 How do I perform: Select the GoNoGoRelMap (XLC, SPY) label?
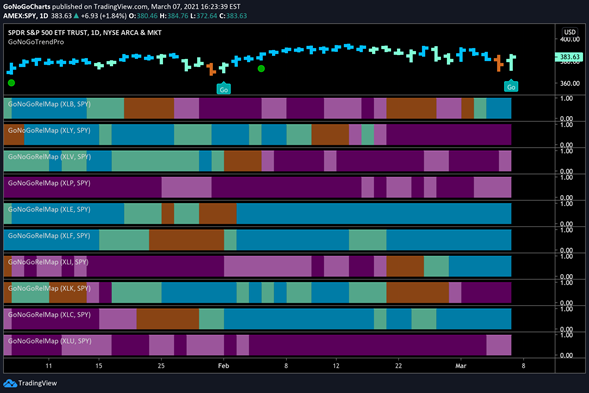tap(49, 314)
